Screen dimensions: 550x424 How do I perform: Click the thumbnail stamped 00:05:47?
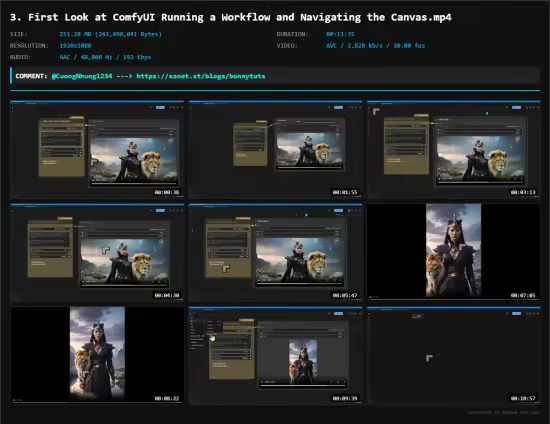pyautogui.click(x=275, y=253)
